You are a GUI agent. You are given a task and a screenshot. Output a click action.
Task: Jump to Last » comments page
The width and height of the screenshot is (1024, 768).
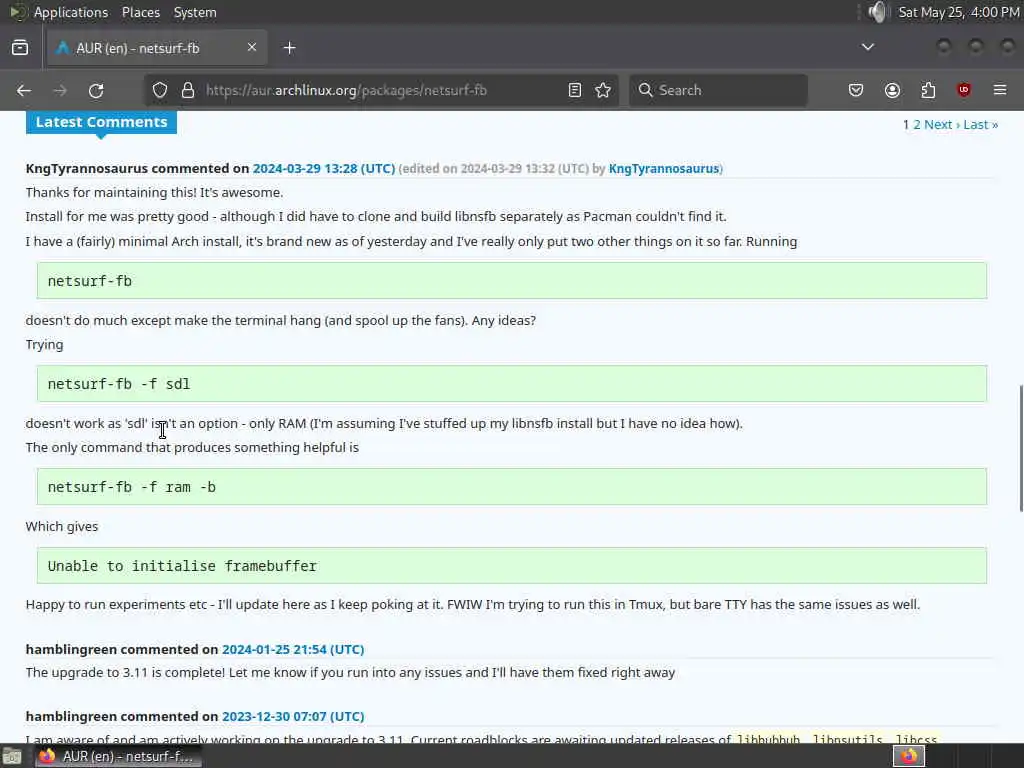981,125
